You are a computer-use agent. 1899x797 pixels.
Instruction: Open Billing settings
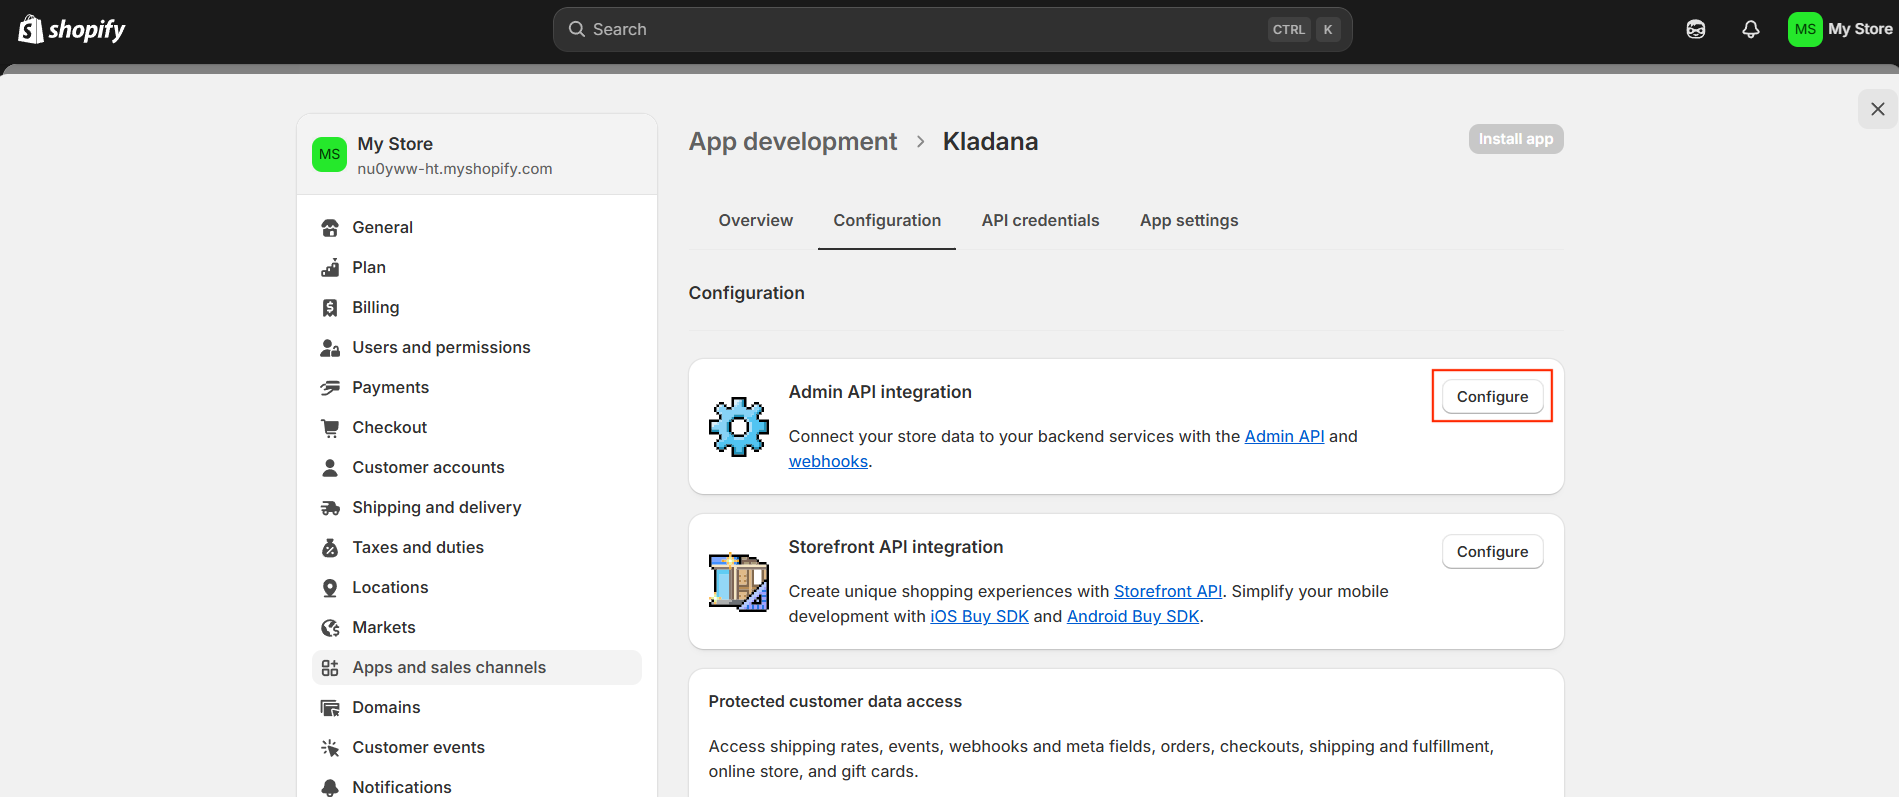[477, 308]
